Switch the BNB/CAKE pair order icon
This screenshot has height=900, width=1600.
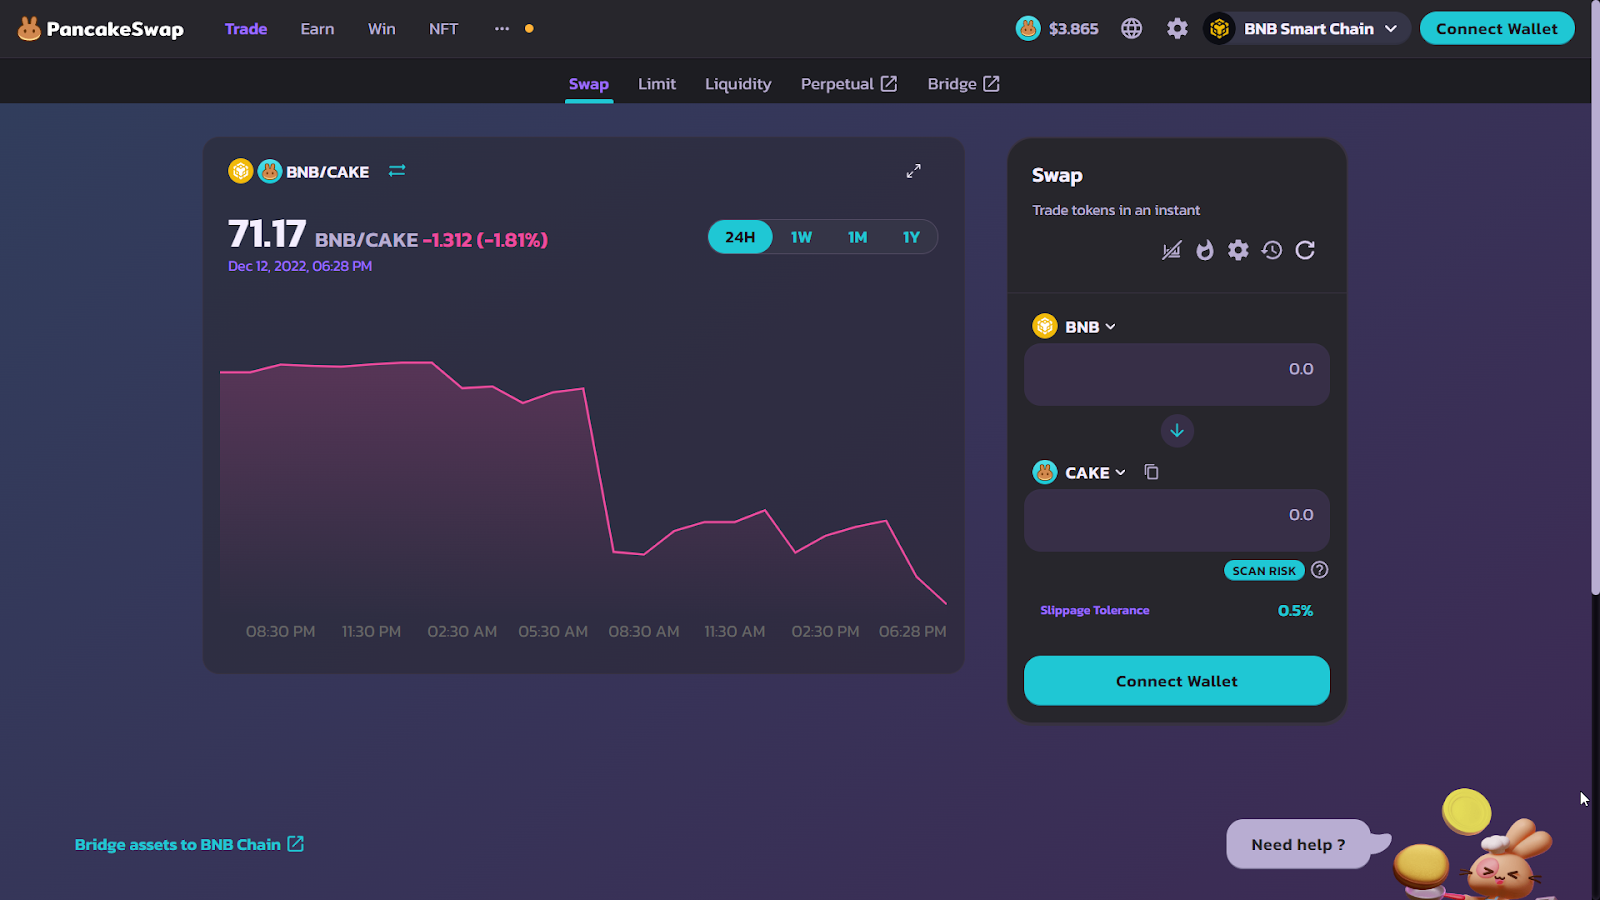click(397, 171)
